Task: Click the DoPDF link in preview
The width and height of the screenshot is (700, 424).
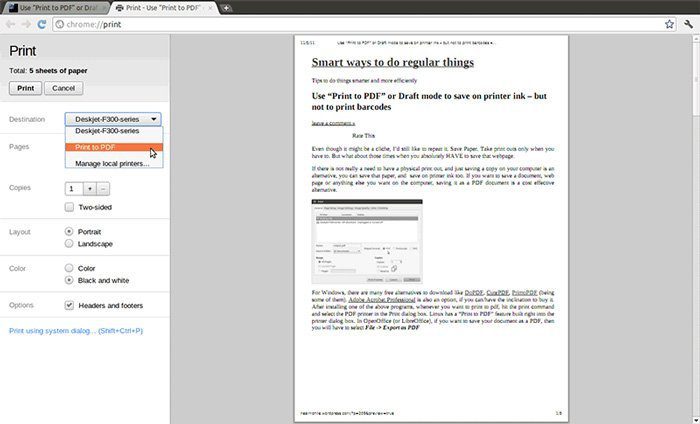Action: pyautogui.click(x=474, y=293)
